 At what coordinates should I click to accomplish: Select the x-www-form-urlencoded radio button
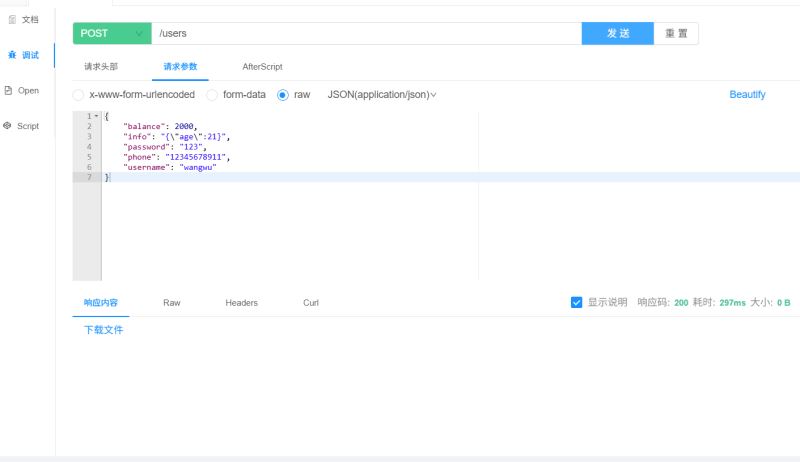(78, 95)
